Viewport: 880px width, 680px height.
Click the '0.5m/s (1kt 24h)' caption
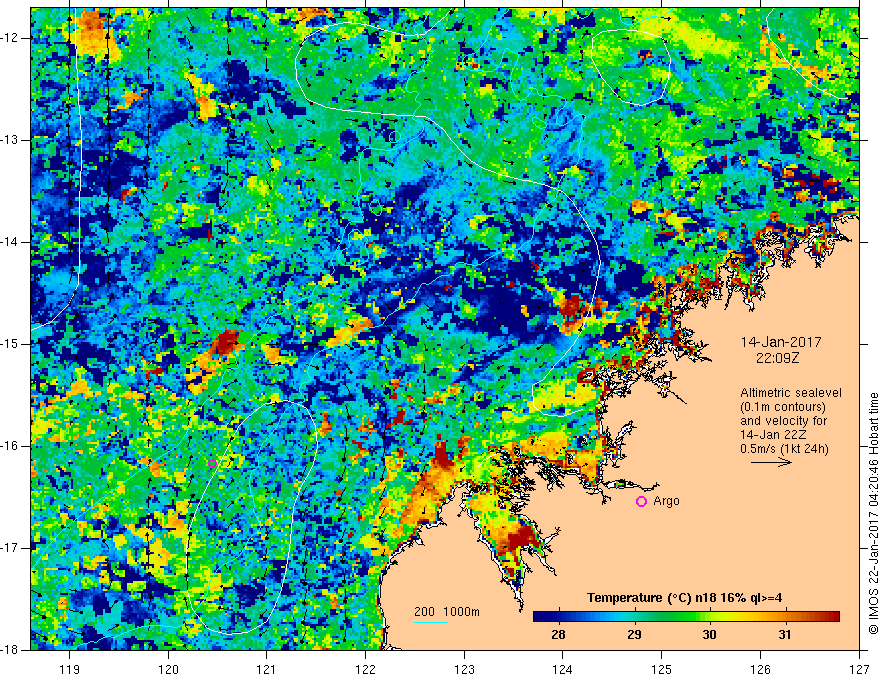[784, 449]
